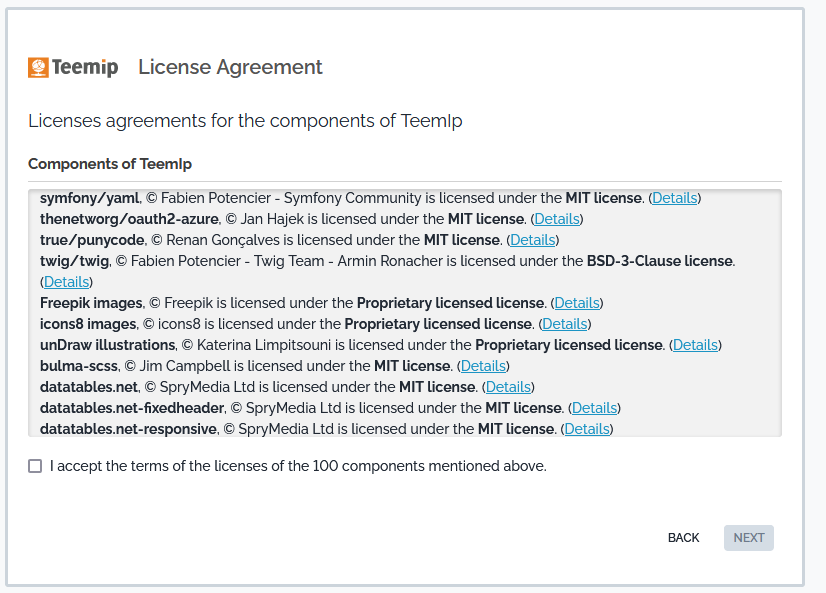Click the License Agreement heading
Viewport: 826px width, 593px height.
tap(230, 67)
